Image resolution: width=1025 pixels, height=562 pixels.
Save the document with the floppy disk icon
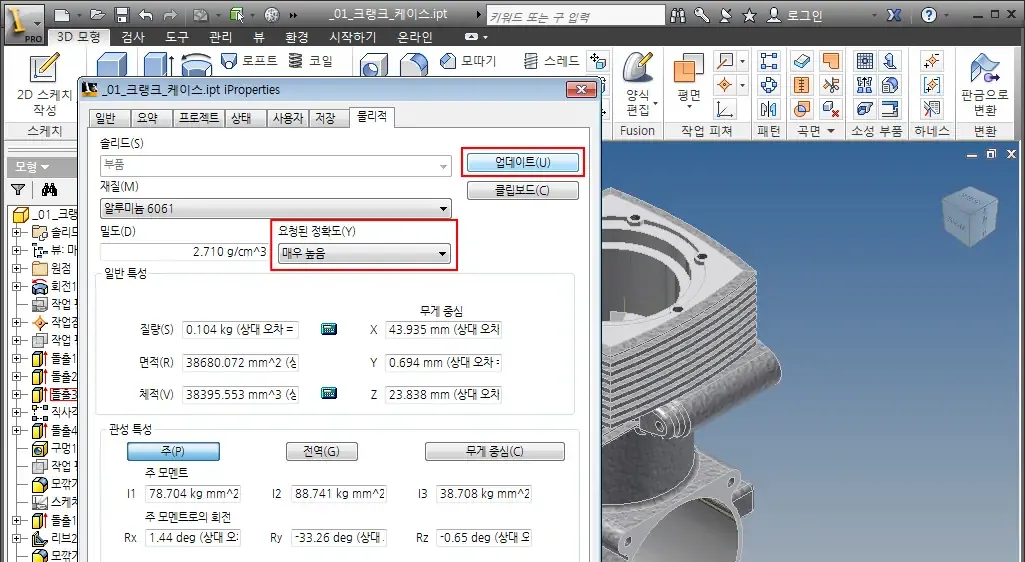click(122, 14)
